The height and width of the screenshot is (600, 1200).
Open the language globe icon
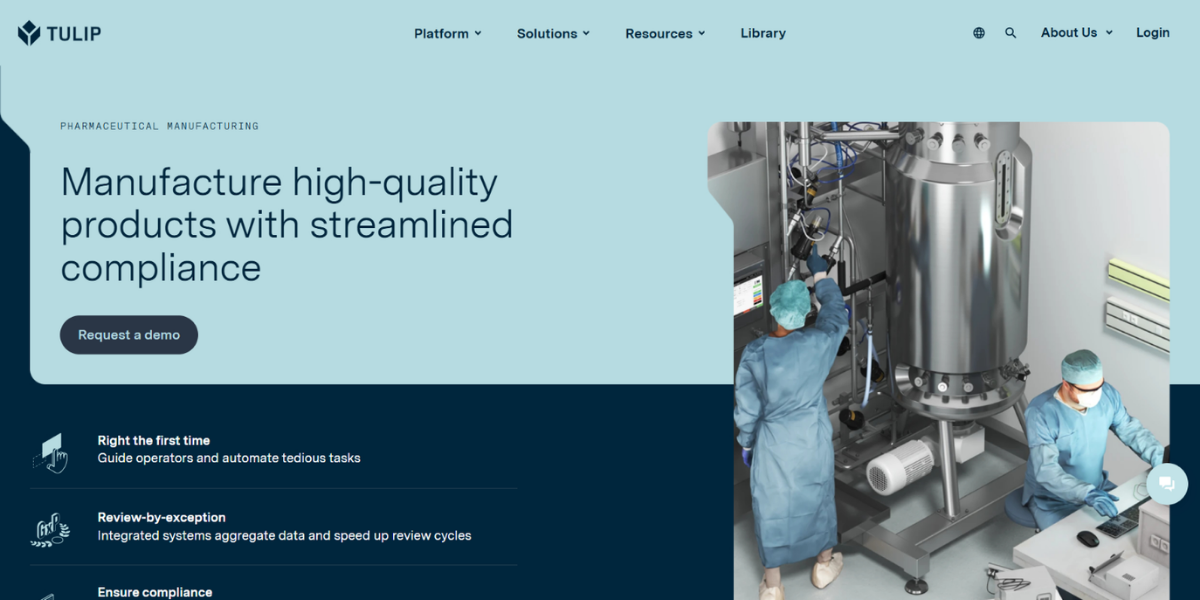click(979, 33)
